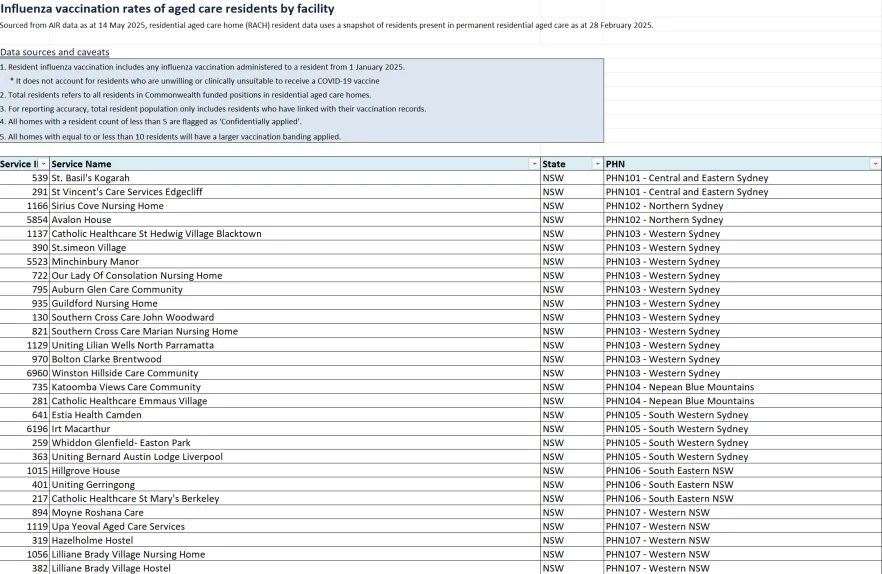This screenshot has width=882, height=574.
Task: Click the 'Data sources and caveats' heading
Action: pyautogui.click(x=55, y=52)
